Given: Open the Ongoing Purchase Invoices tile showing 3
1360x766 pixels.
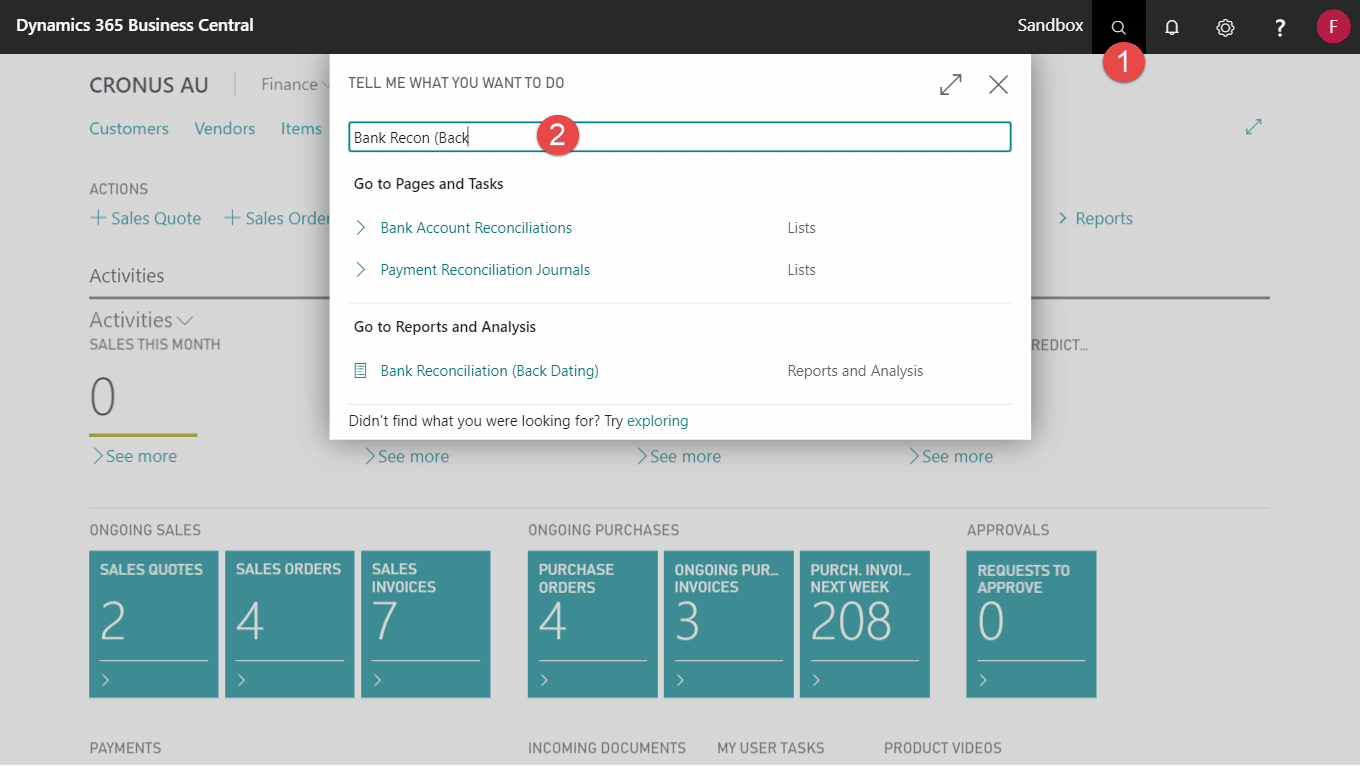Looking at the screenshot, I should click(729, 624).
